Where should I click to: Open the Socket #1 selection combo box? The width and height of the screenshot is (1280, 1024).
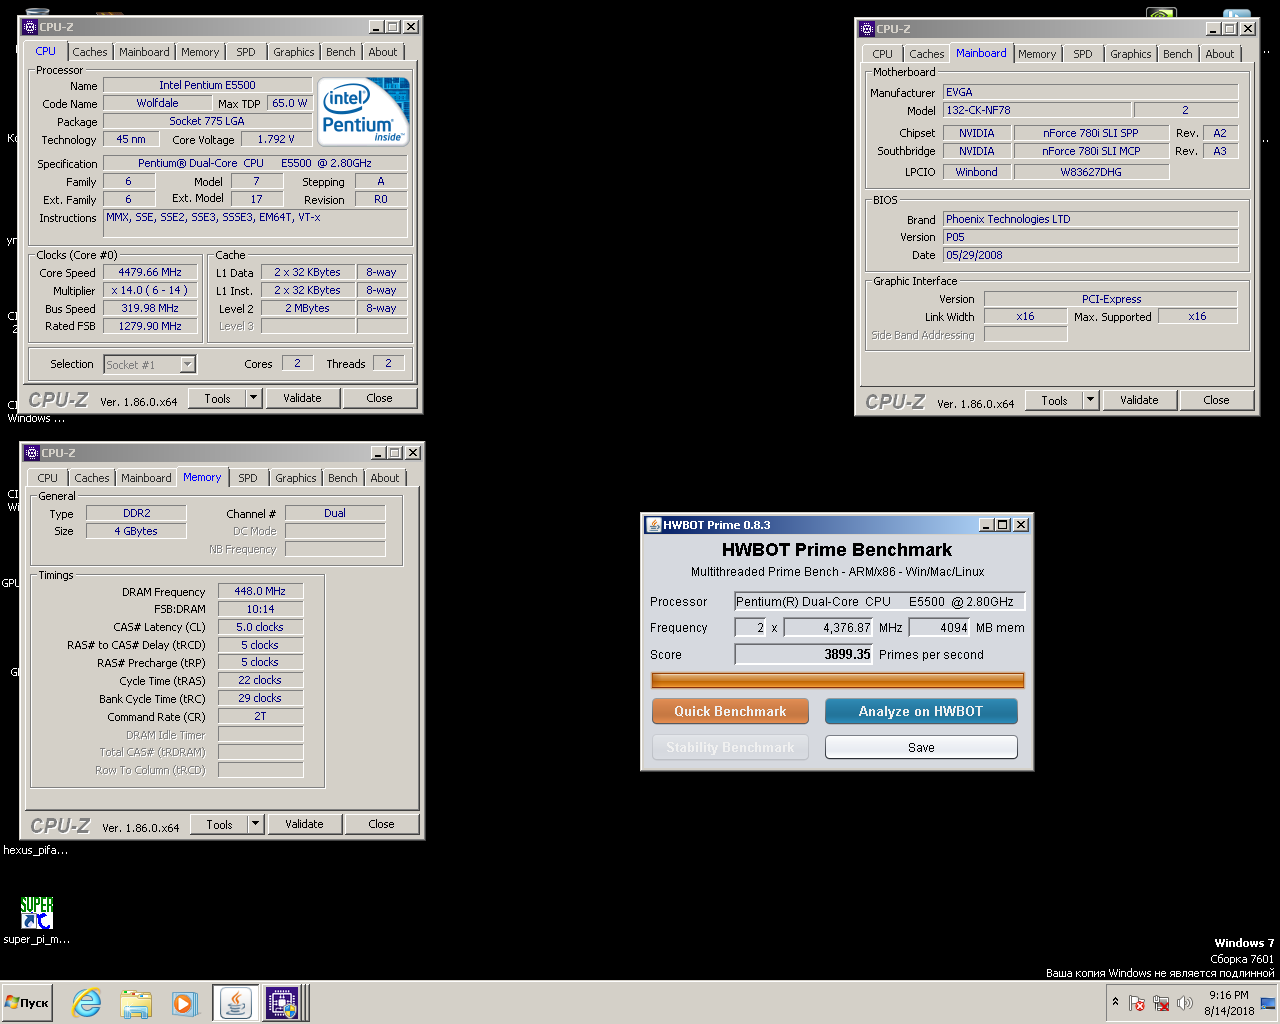click(150, 365)
